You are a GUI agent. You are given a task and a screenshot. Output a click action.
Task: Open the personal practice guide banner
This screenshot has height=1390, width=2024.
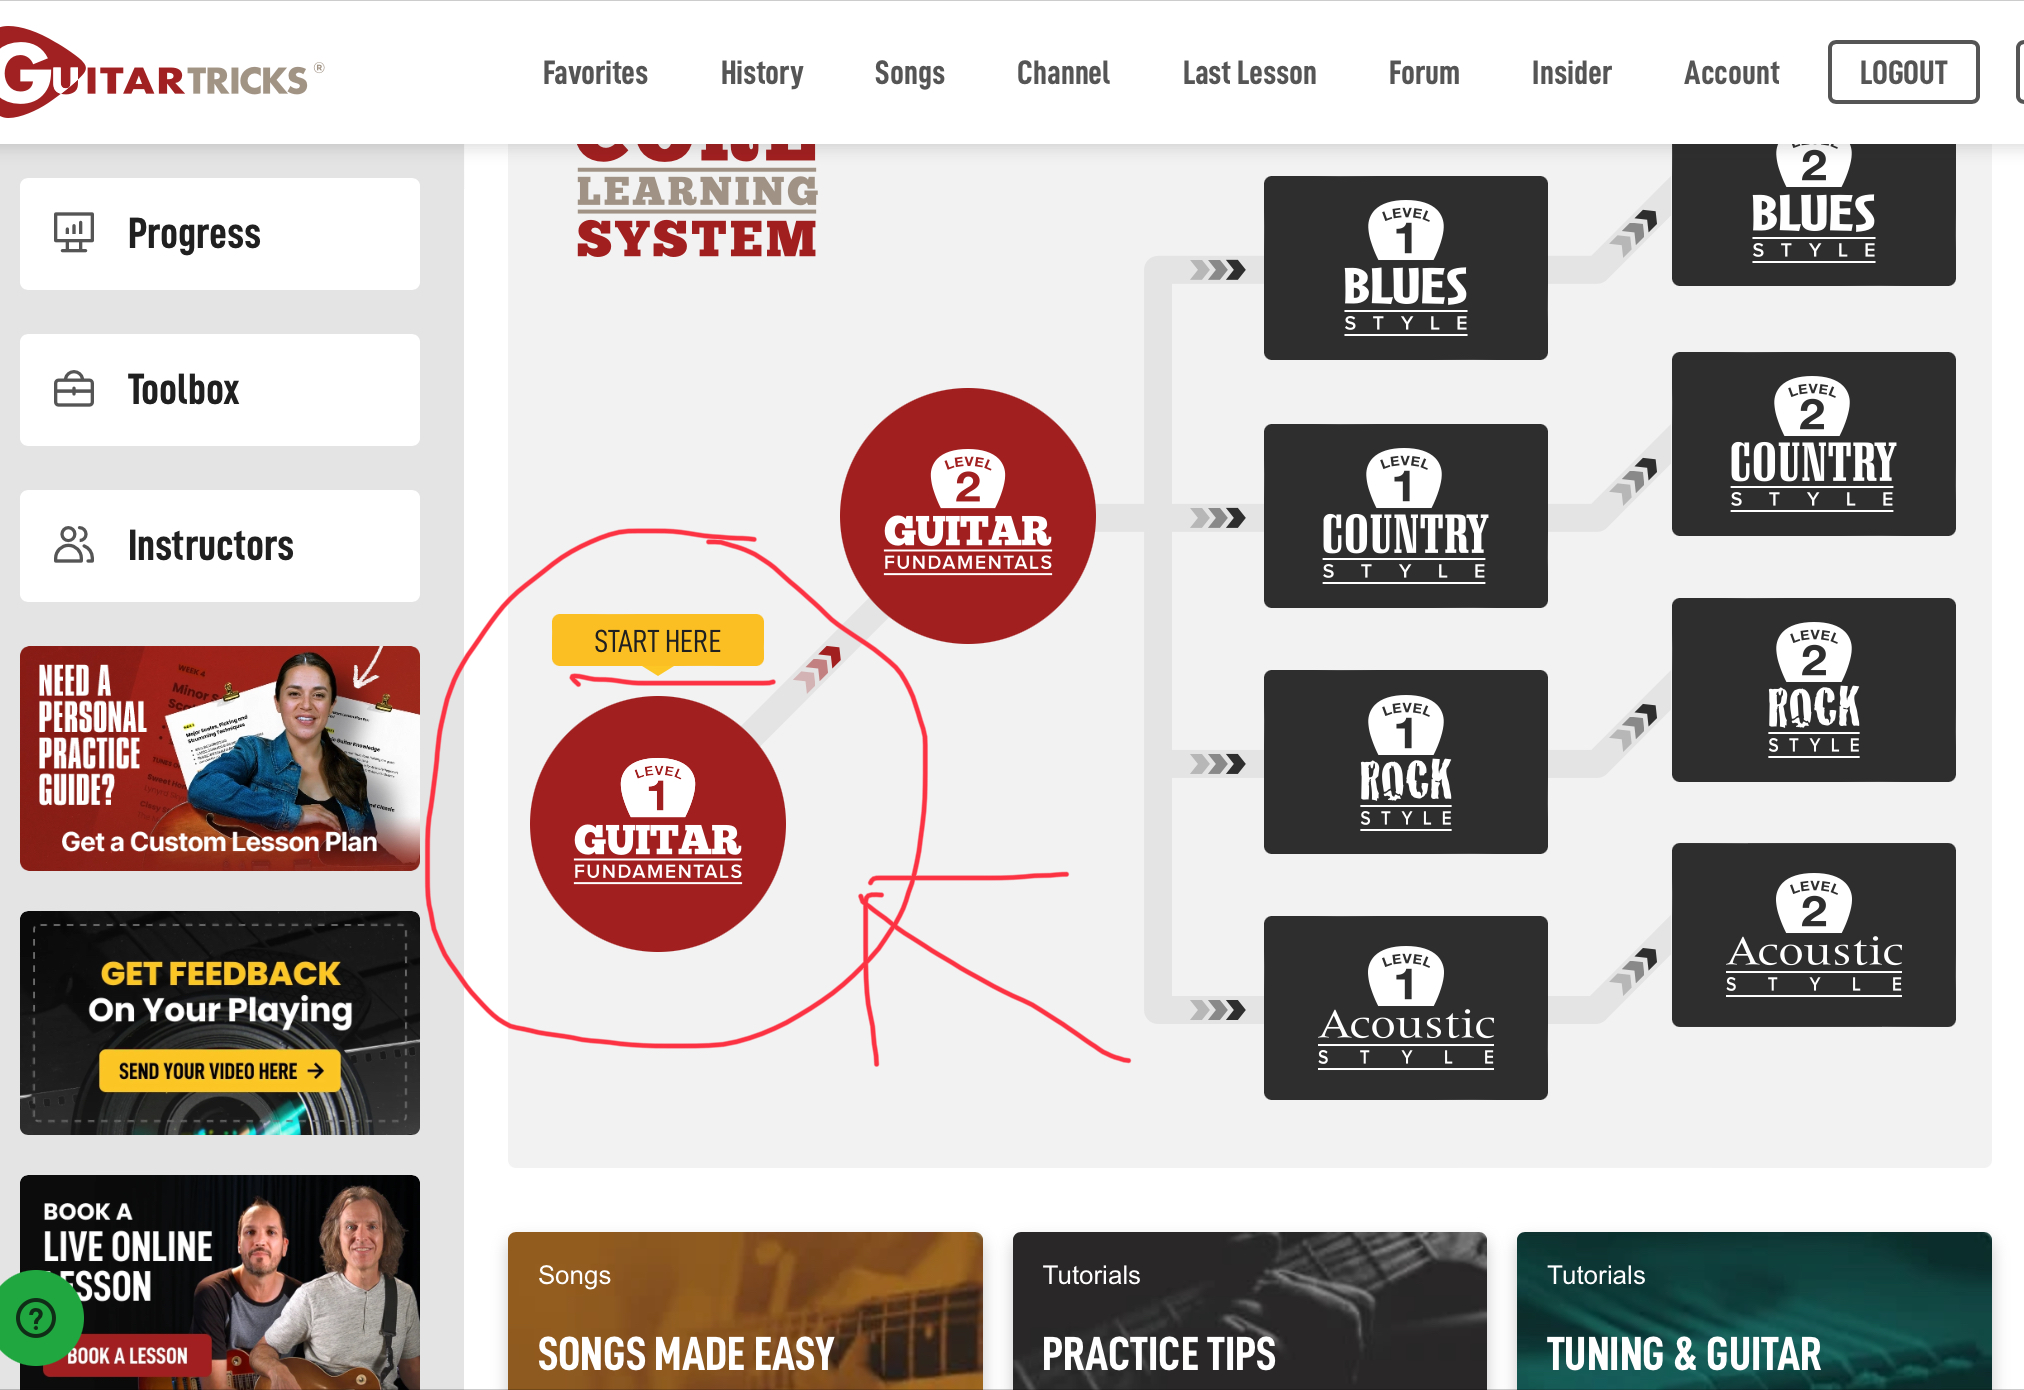[x=220, y=758]
